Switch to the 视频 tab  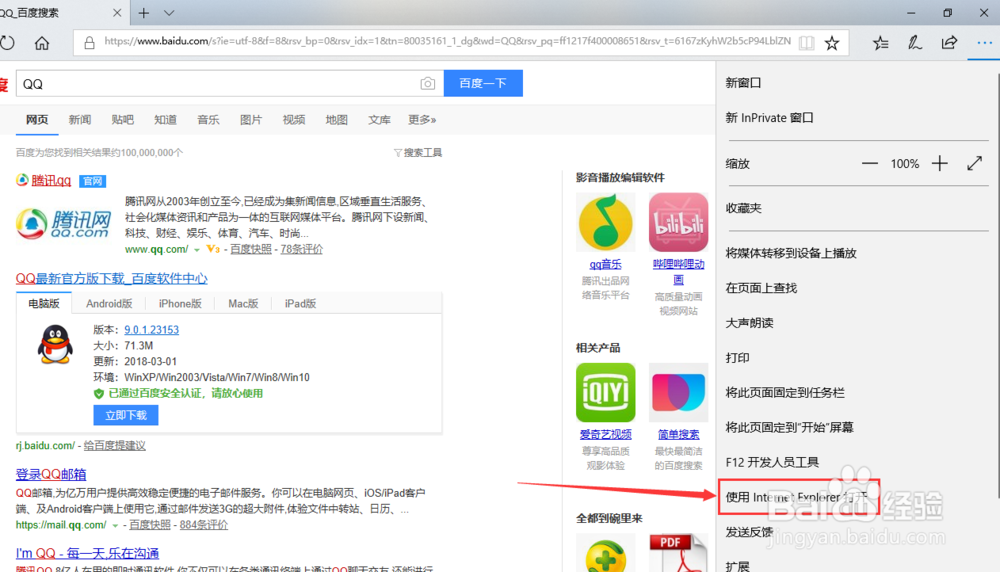point(293,120)
